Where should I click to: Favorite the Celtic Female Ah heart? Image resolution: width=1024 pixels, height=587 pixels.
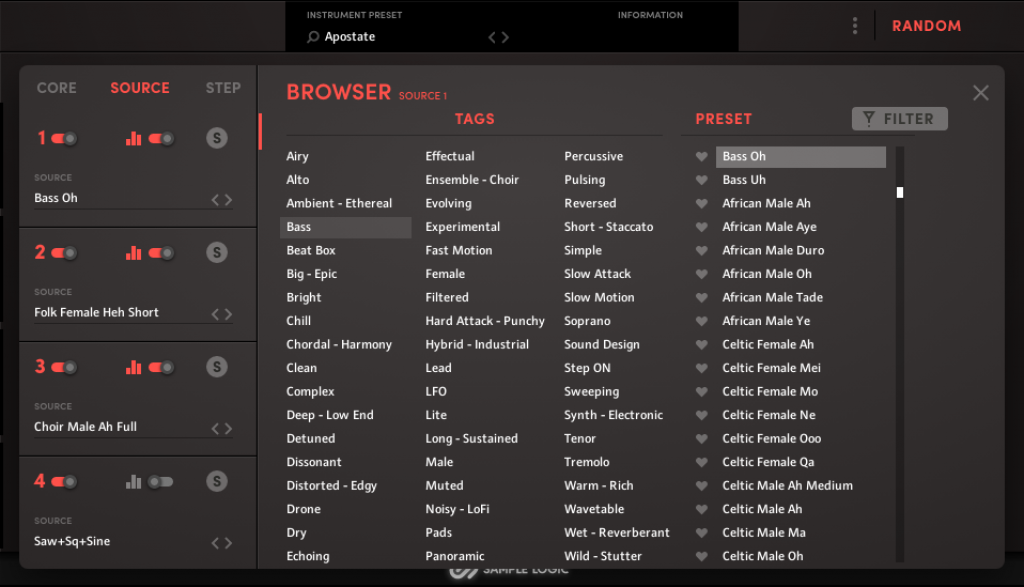pyautogui.click(x=701, y=344)
